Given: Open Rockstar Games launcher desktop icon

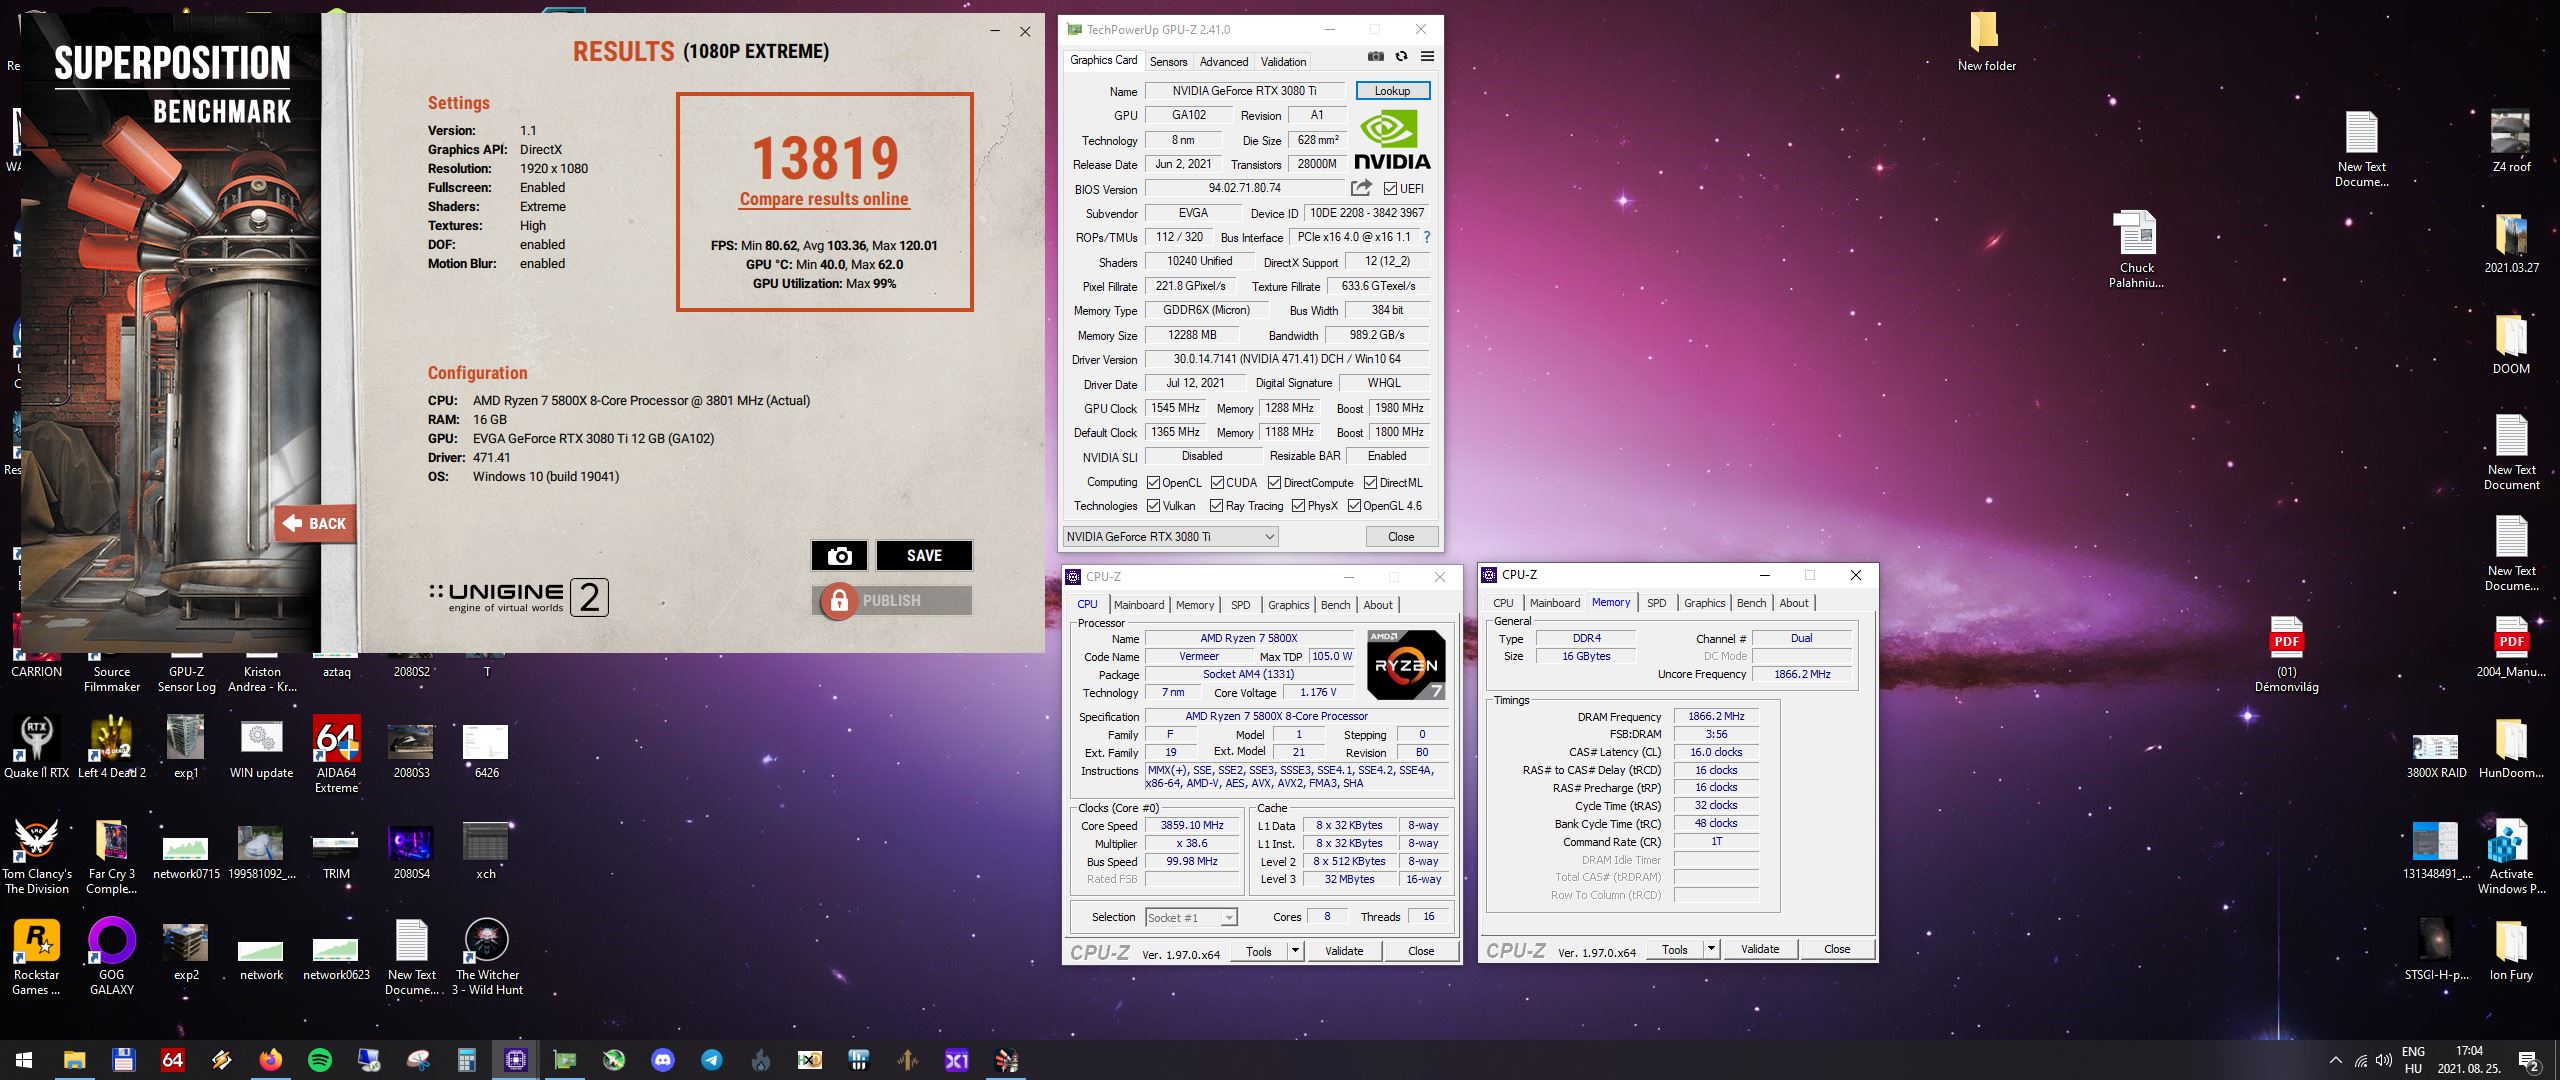Looking at the screenshot, I should (36, 957).
